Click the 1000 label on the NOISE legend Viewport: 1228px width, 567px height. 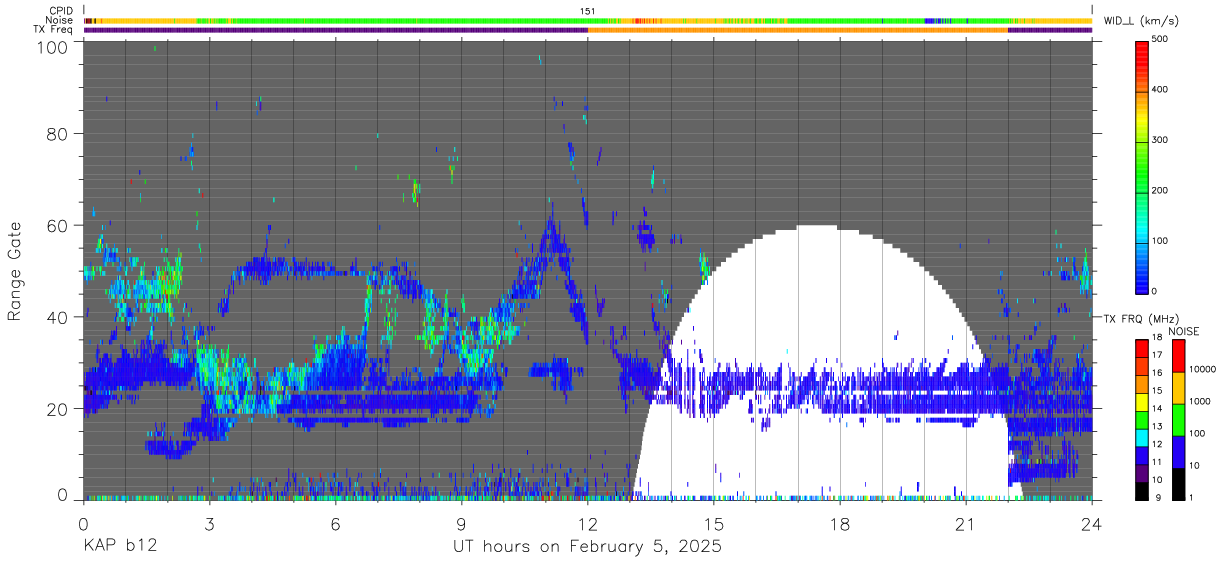click(x=1200, y=401)
